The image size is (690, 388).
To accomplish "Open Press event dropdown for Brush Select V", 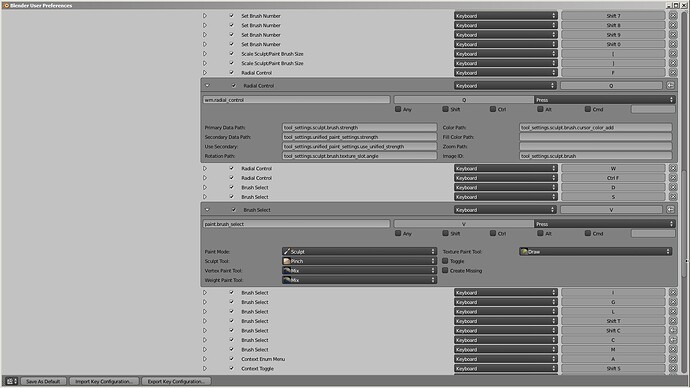I will (604, 224).
